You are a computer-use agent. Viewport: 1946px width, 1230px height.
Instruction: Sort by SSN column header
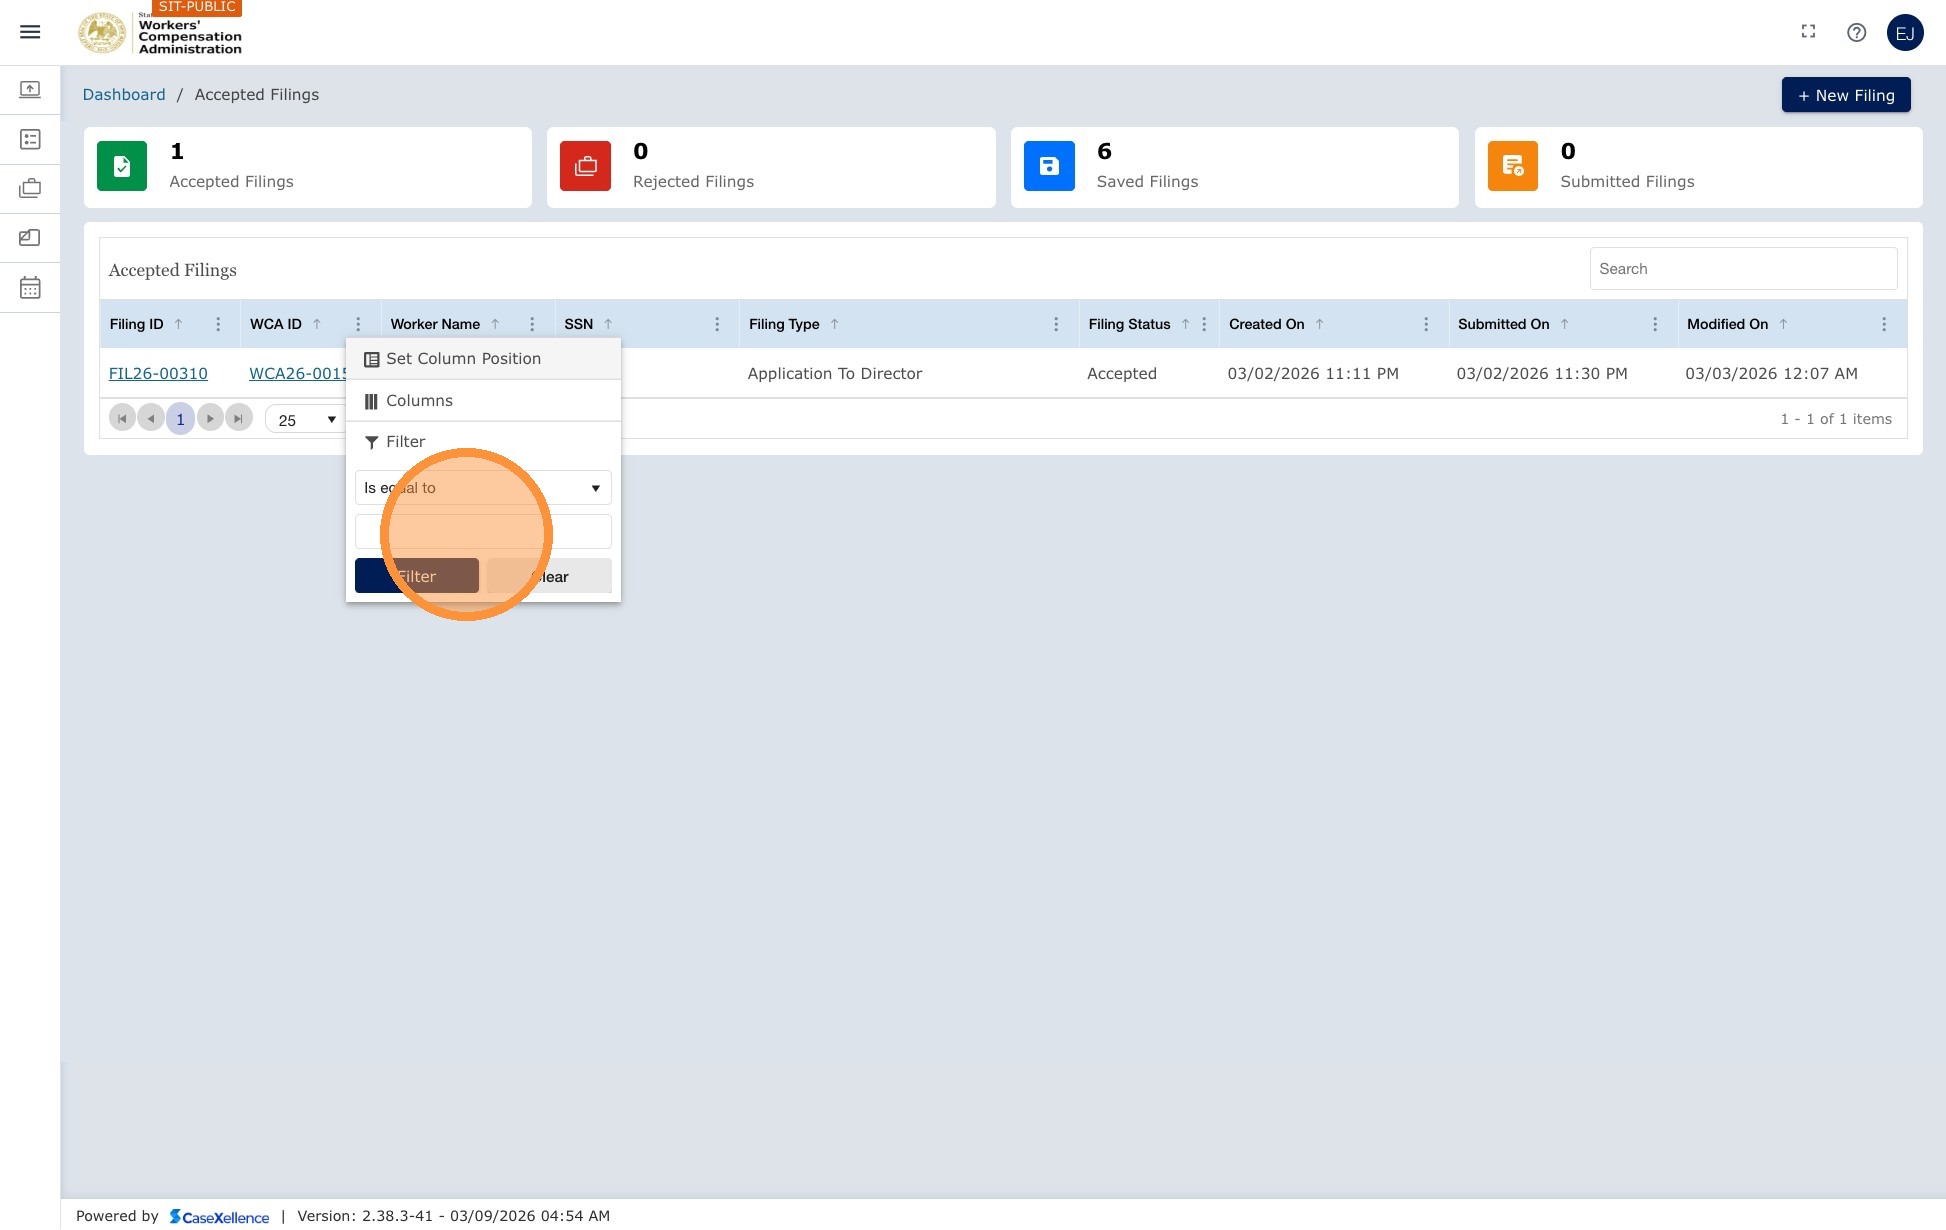(578, 324)
